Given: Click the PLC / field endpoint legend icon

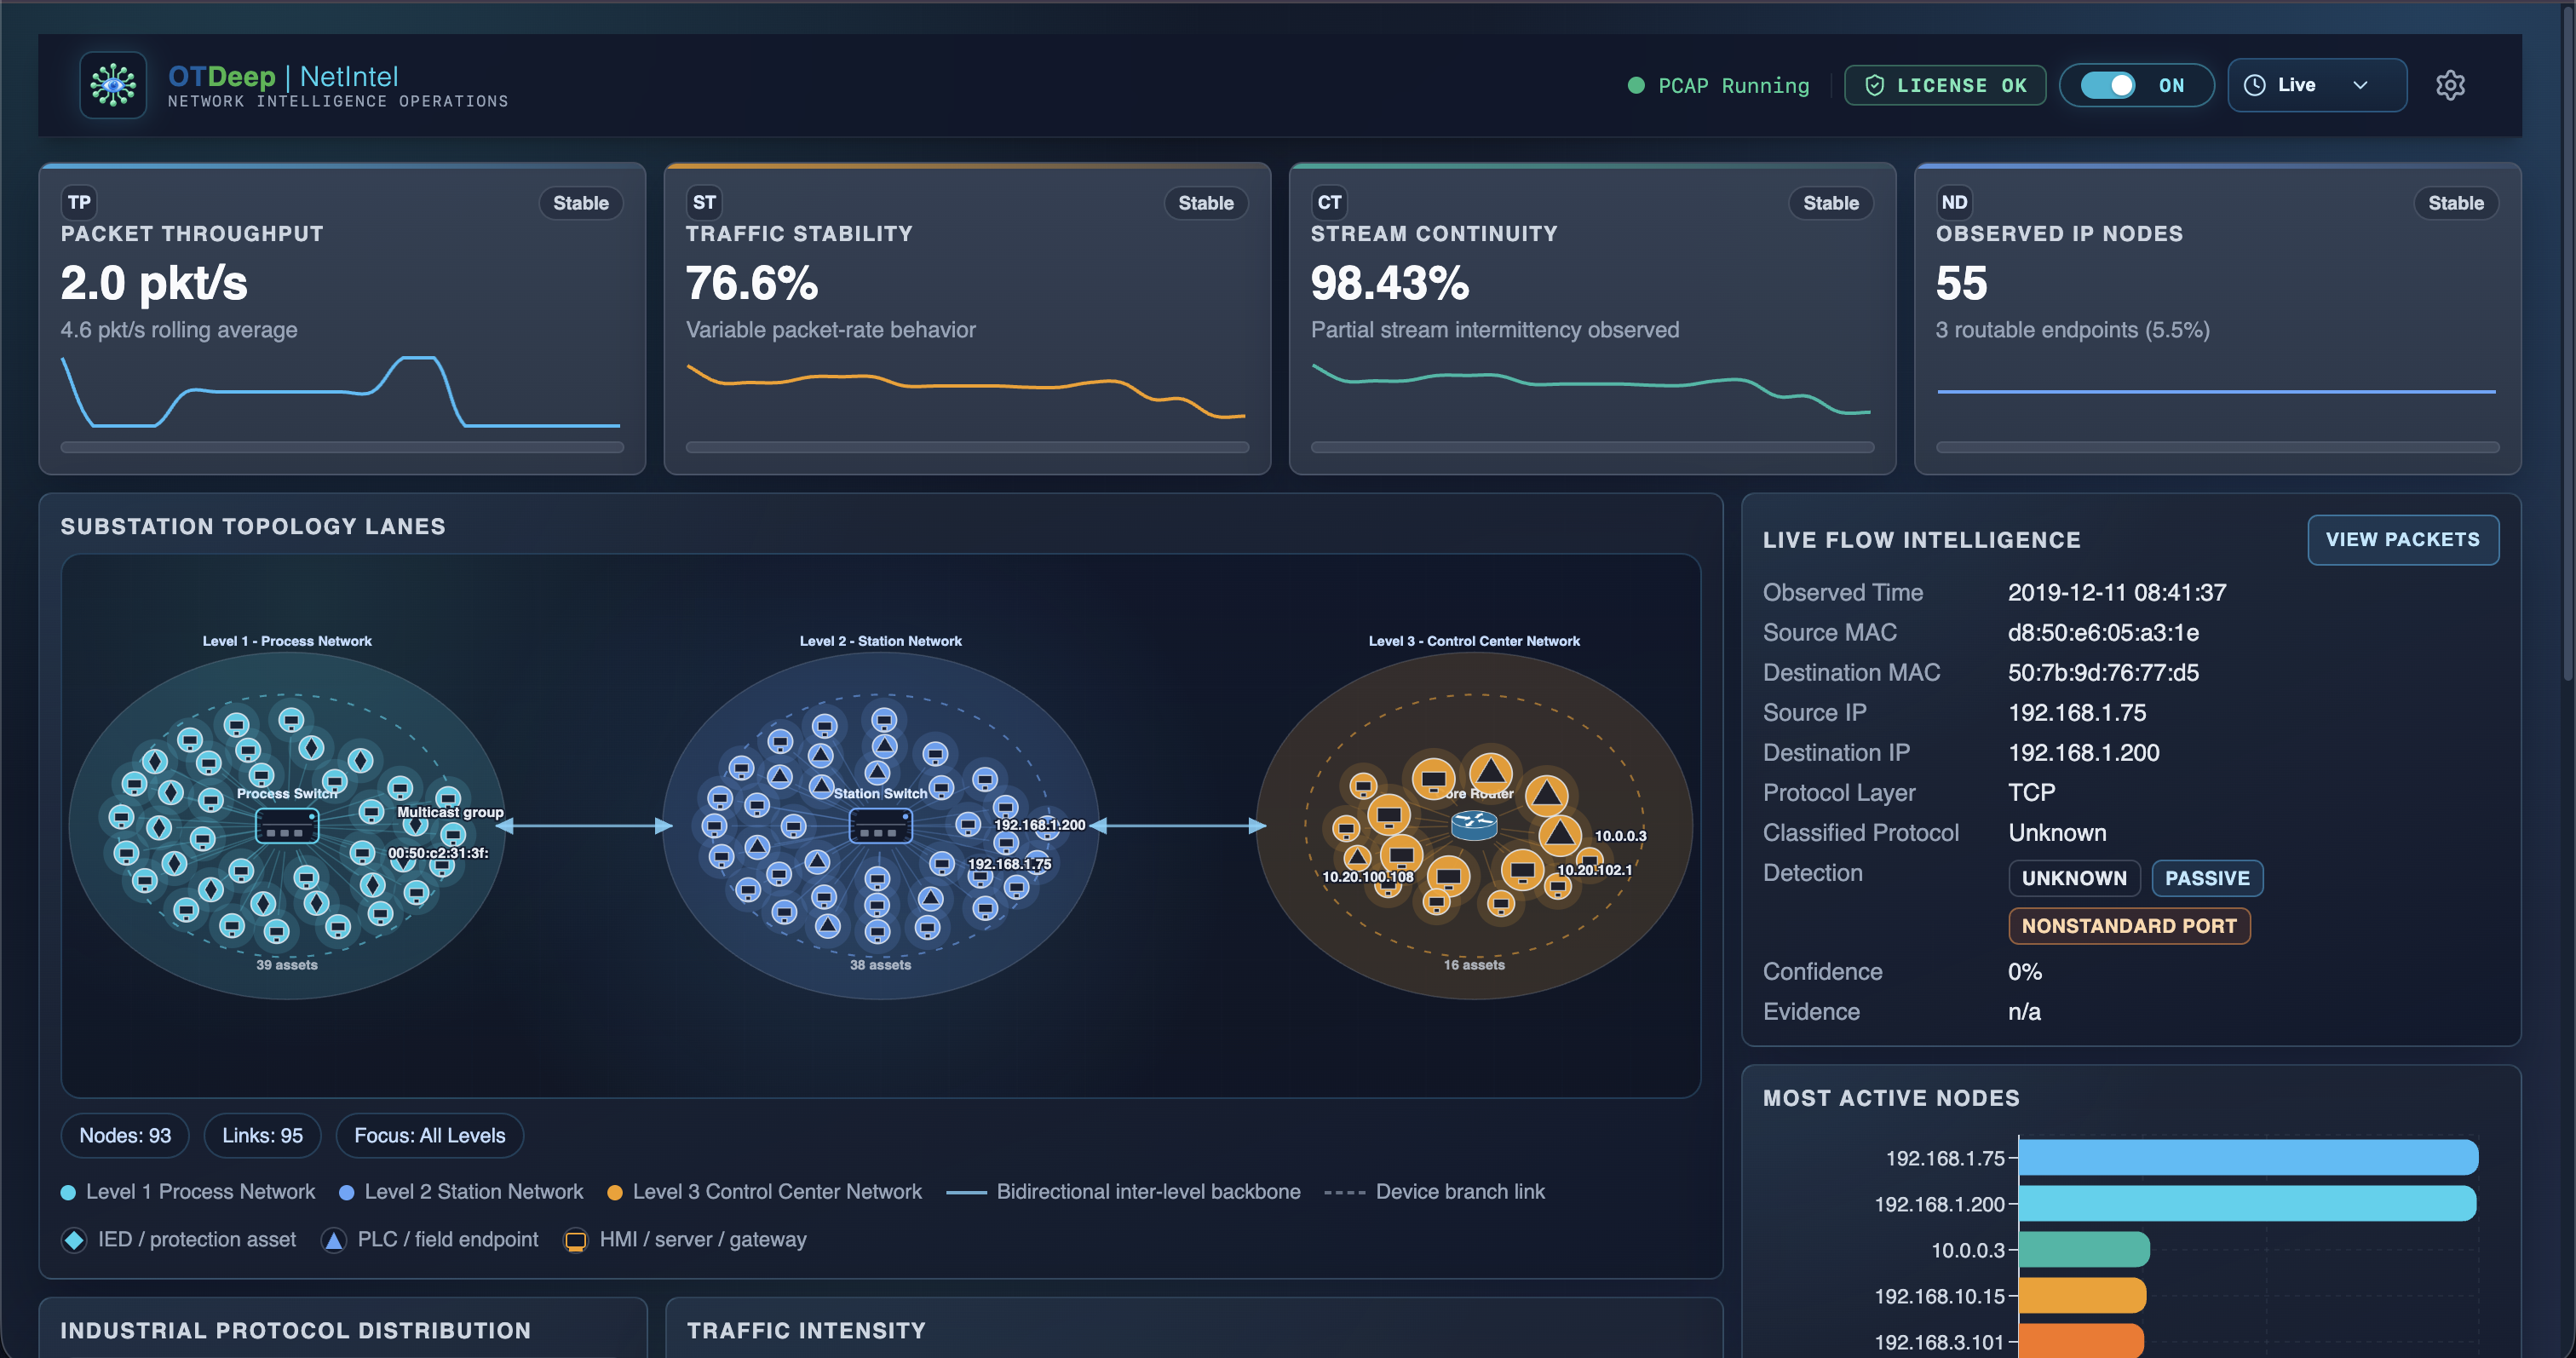Looking at the screenshot, I should coord(334,1240).
